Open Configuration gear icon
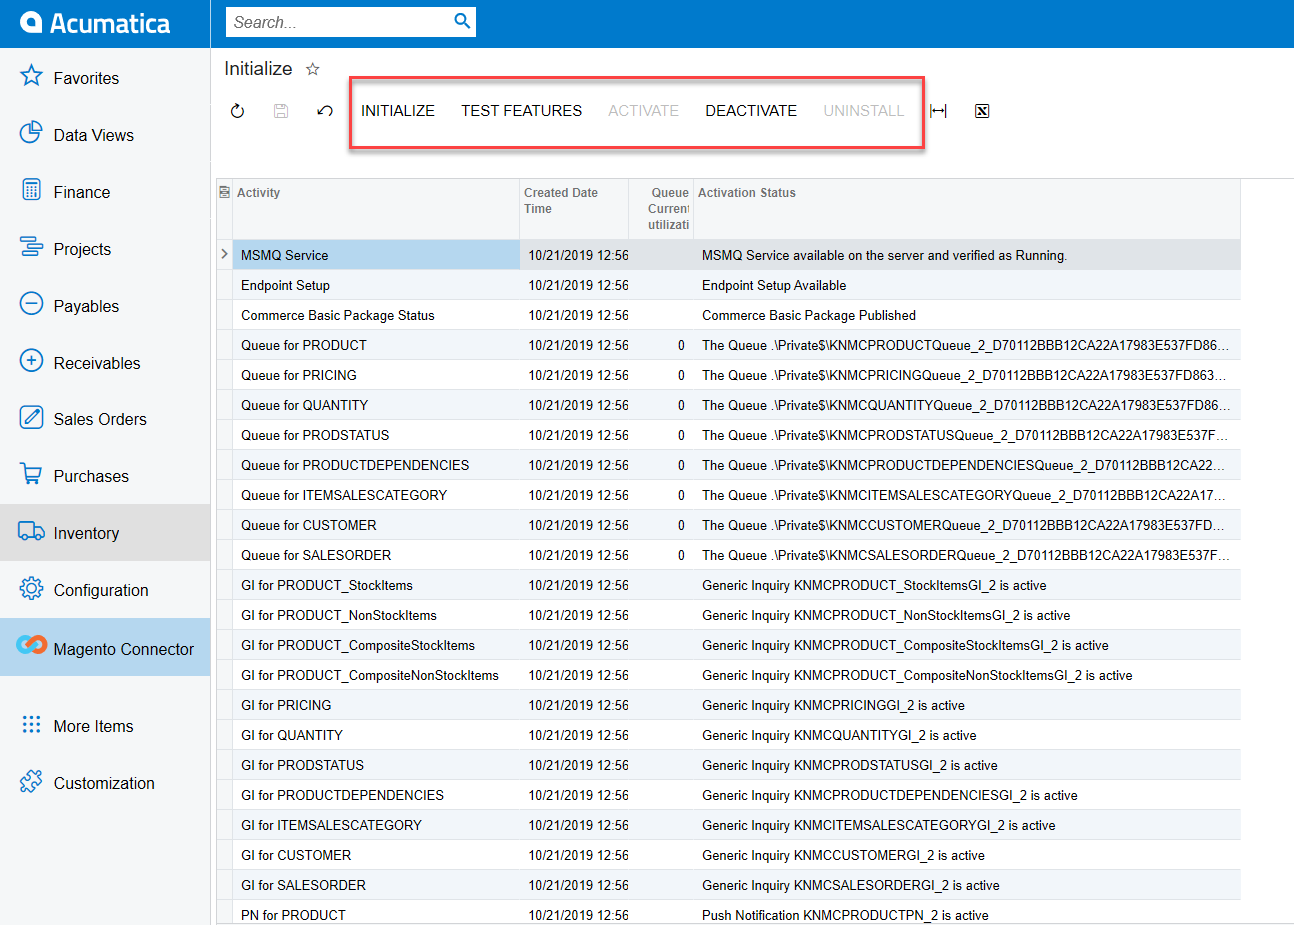This screenshot has height=925, width=1294. (x=31, y=588)
